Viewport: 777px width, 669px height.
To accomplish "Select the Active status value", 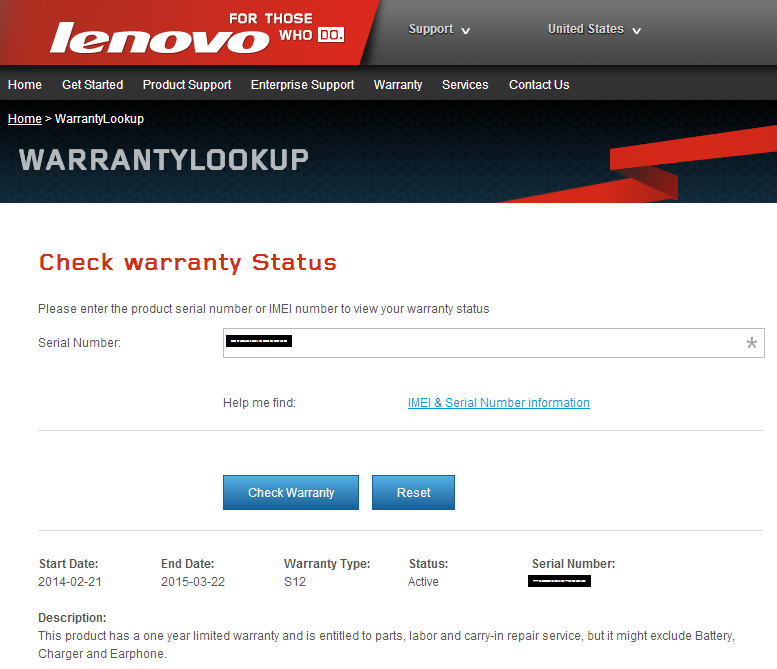I will point(423,582).
